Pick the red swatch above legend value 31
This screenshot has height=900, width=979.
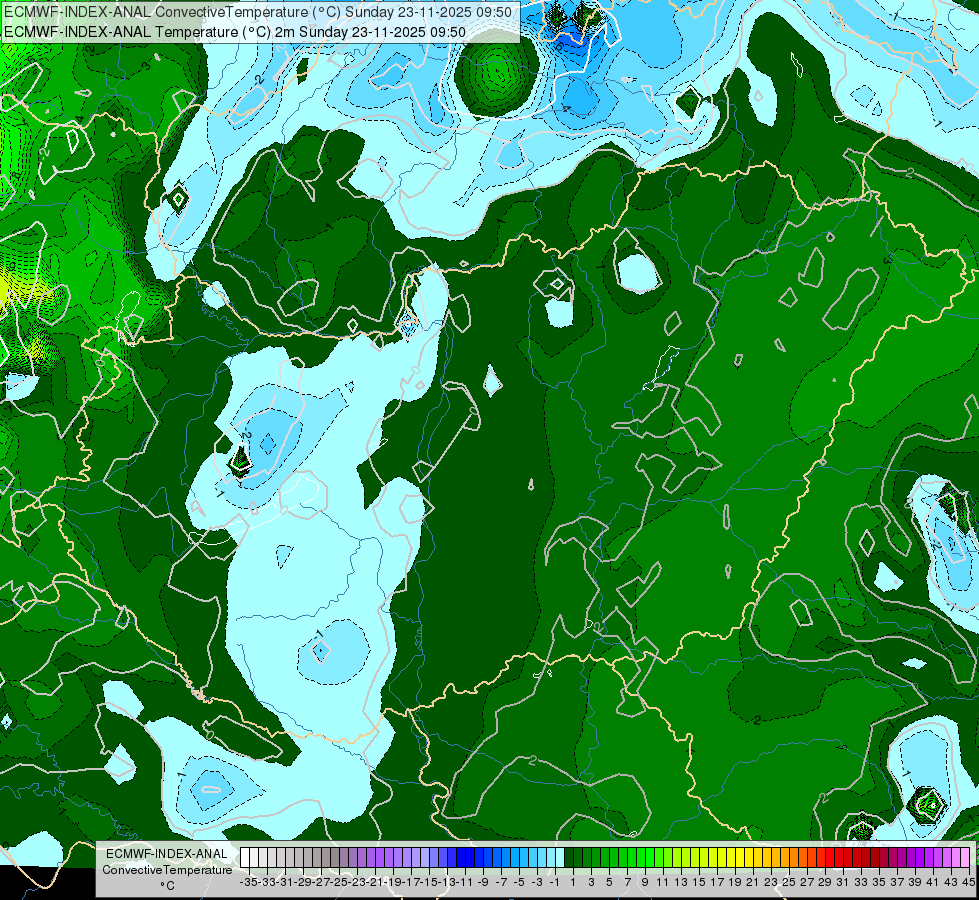(x=839, y=857)
